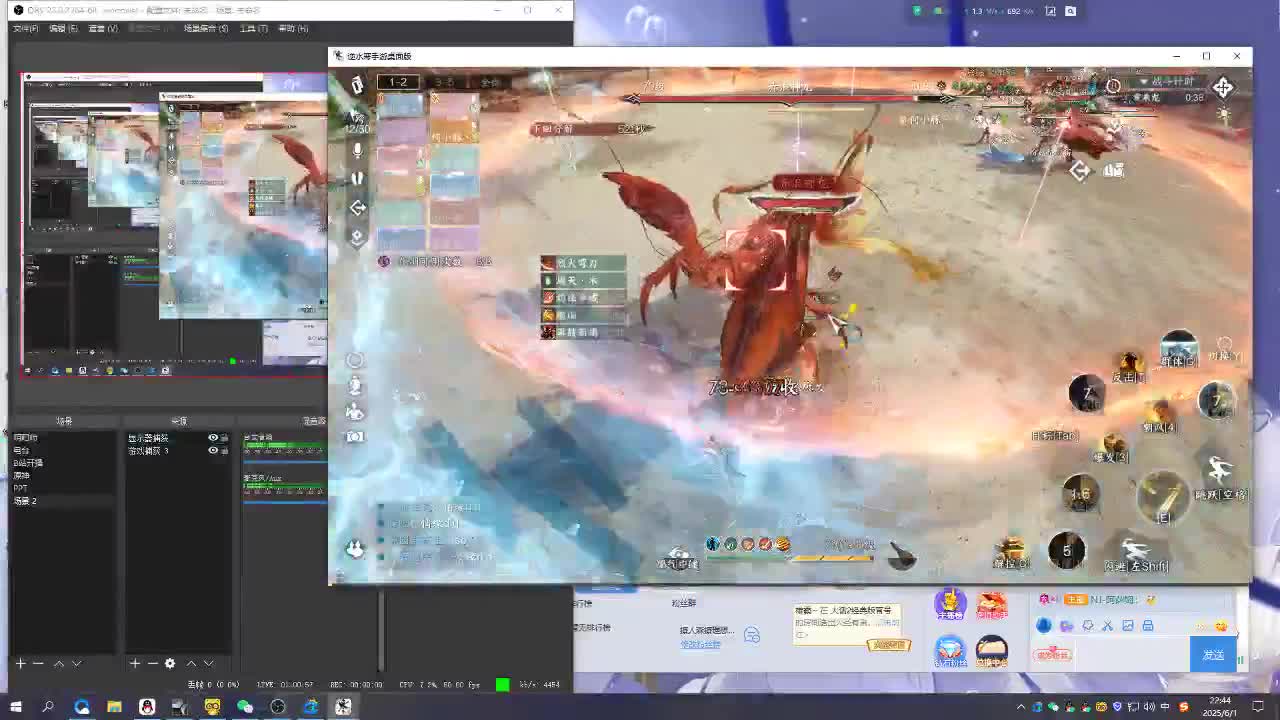Select the 1-2 tab in game team panel

pyautogui.click(x=398, y=82)
